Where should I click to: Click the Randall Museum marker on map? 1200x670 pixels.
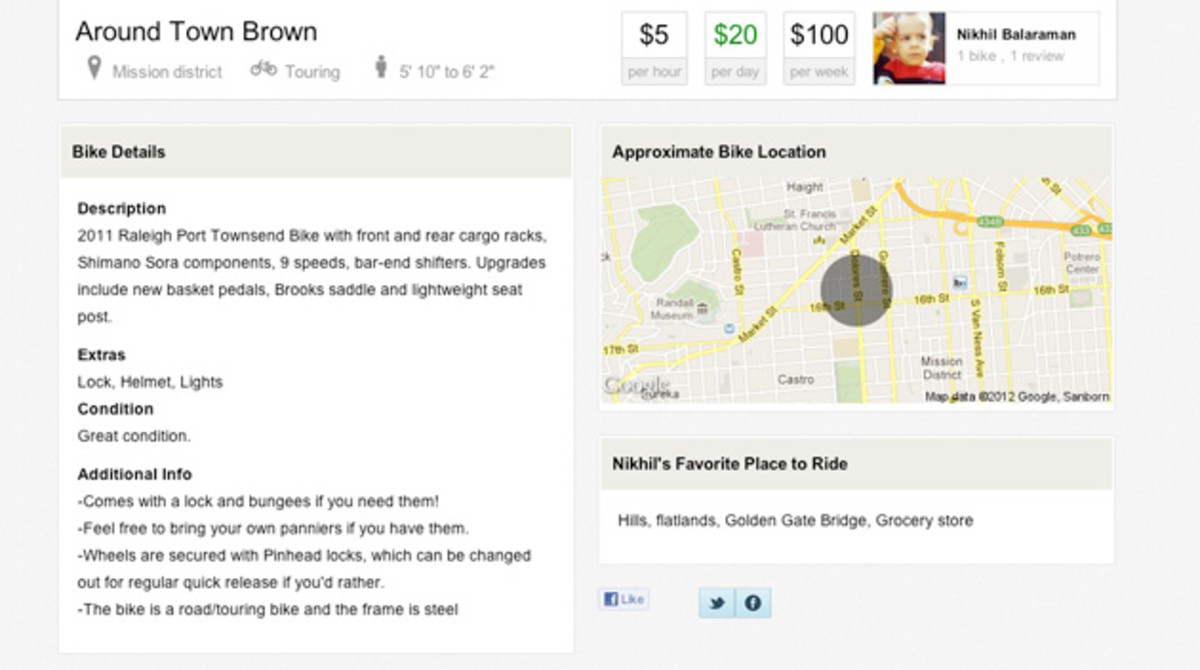[702, 309]
